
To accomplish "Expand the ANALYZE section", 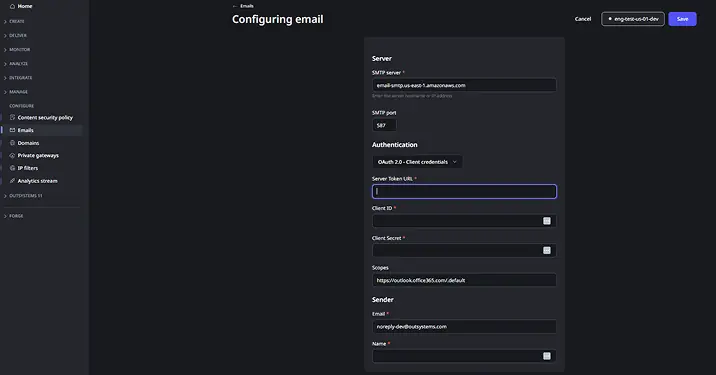I will click(16, 64).
